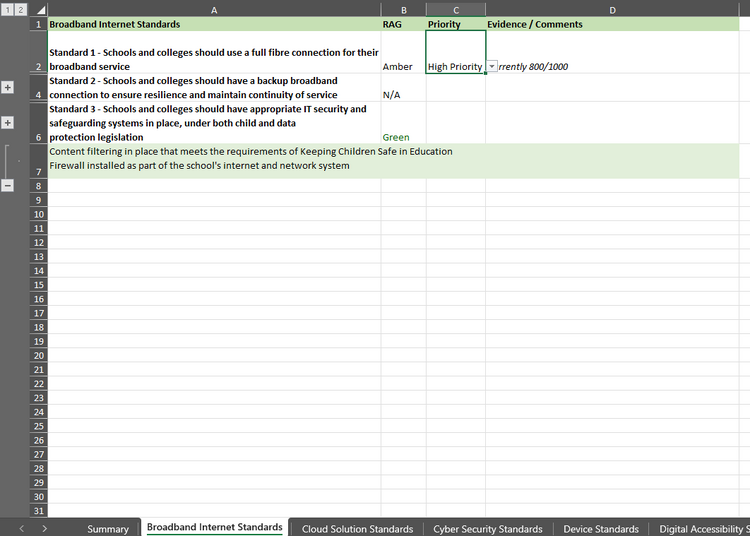This screenshot has height=536, width=750.
Task: Select row 4 header
Action: pyautogui.click(x=38, y=88)
